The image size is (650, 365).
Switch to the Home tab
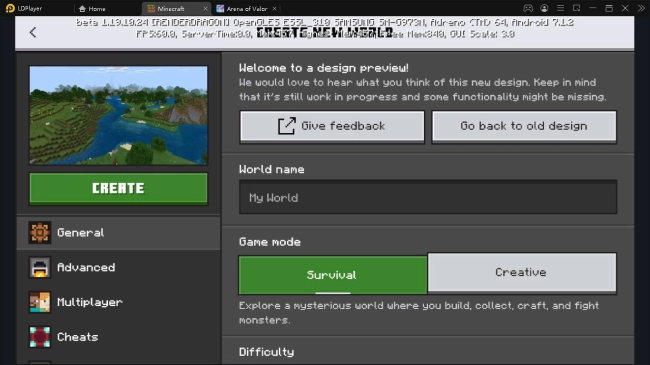(92, 9)
